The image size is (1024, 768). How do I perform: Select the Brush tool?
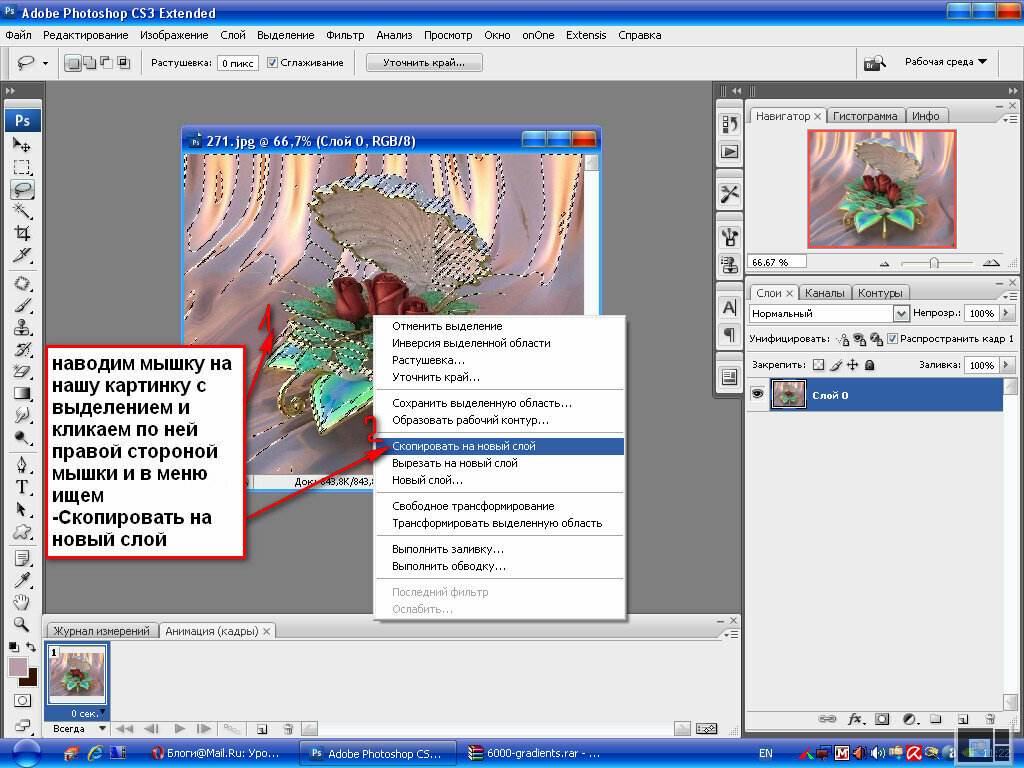coord(22,306)
